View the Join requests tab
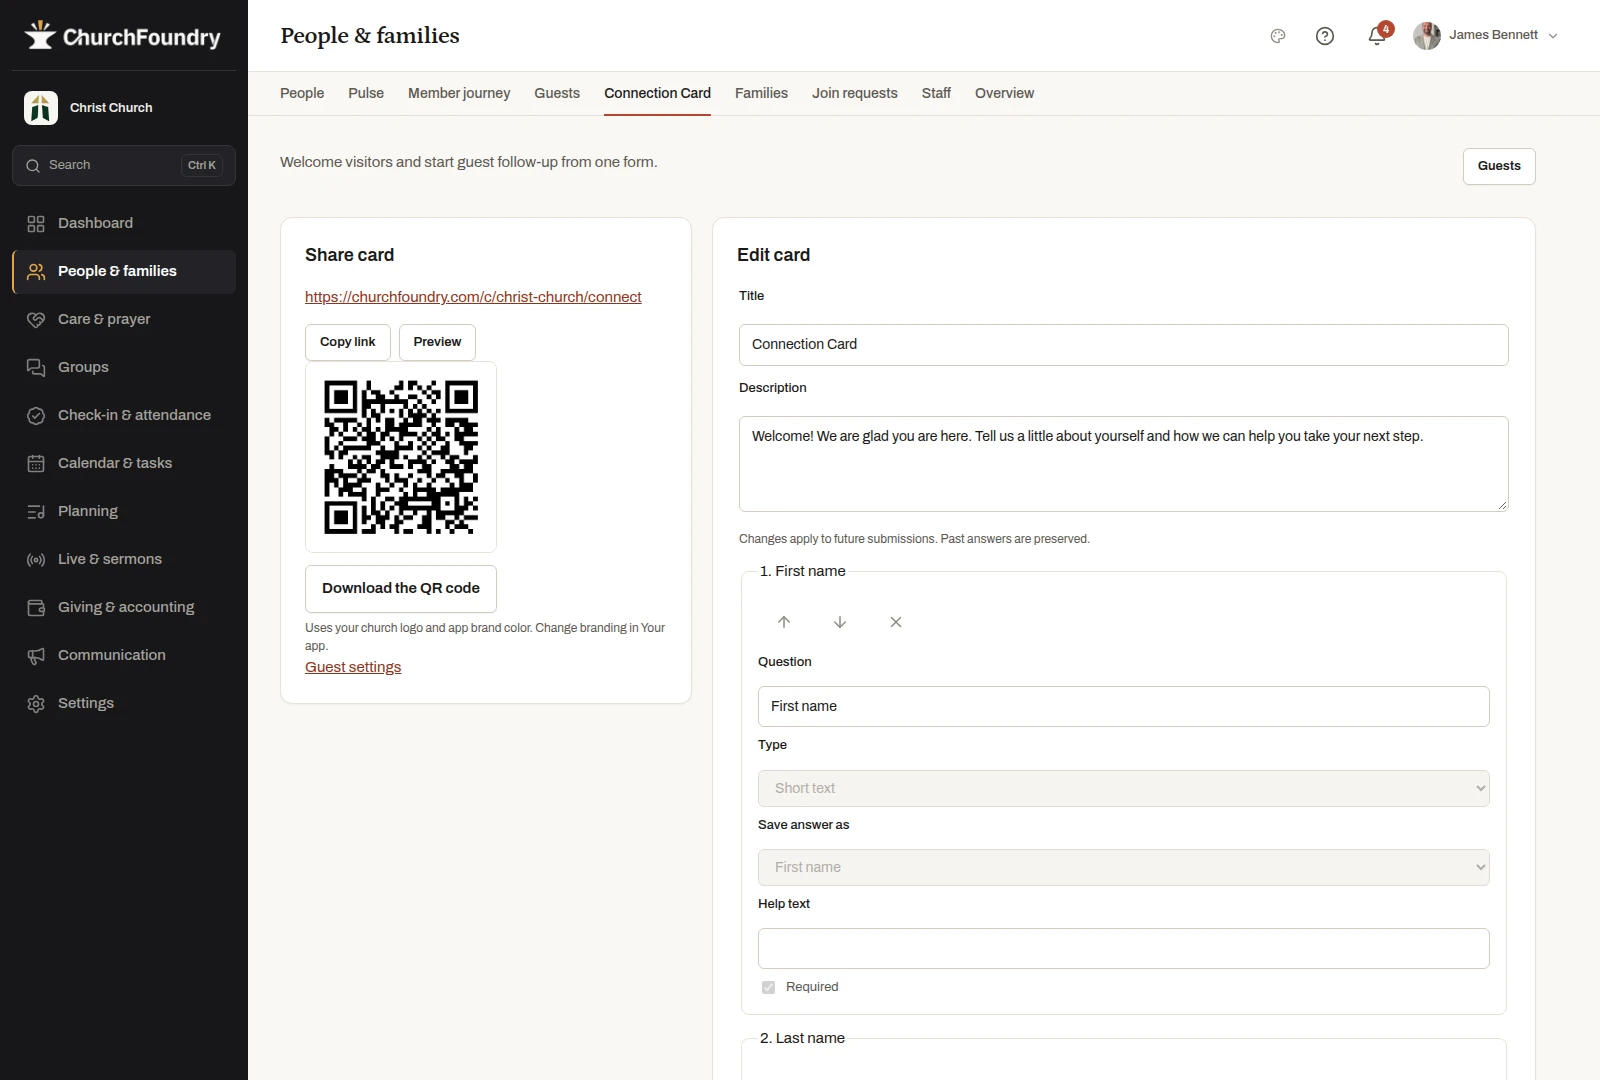 pyautogui.click(x=855, y=93)
